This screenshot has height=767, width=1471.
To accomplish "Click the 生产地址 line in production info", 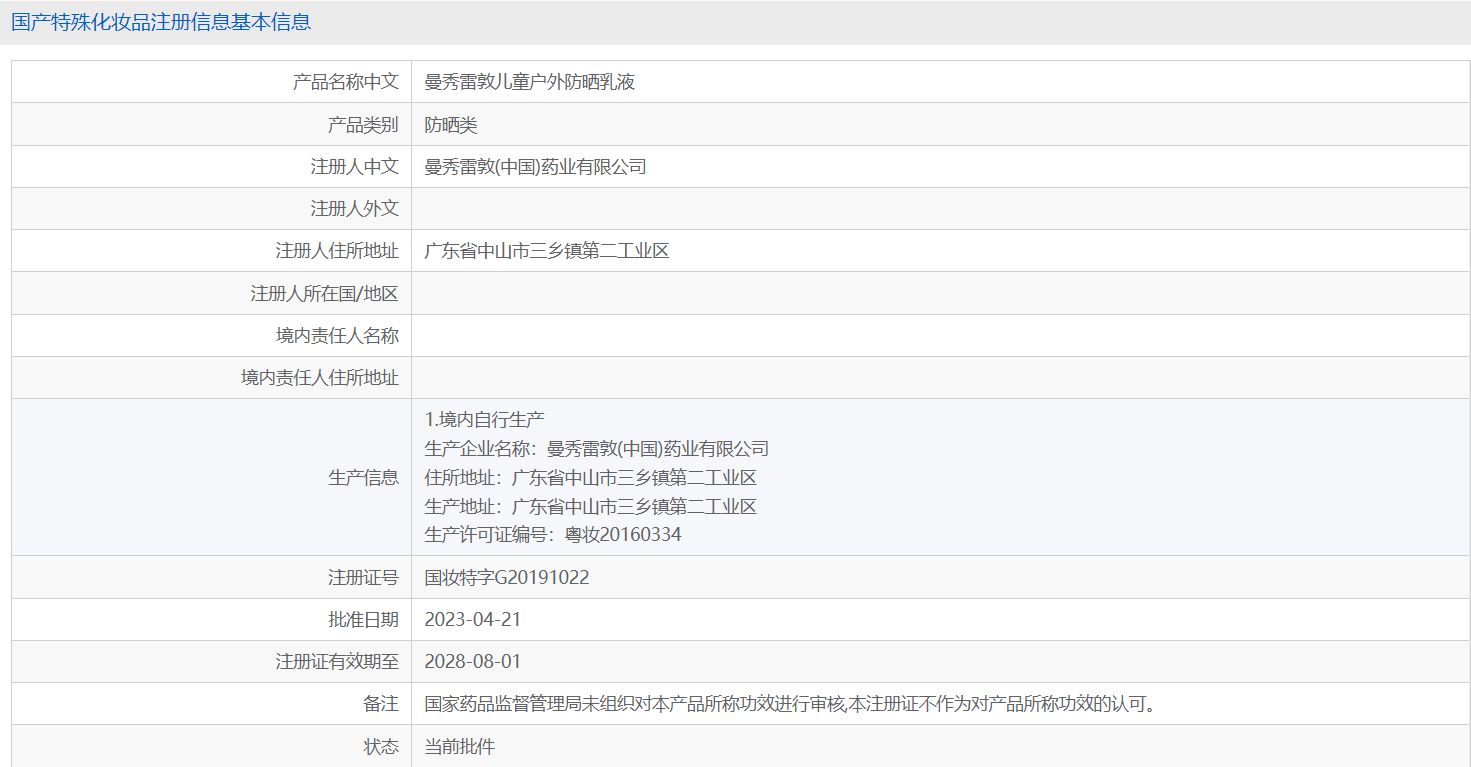I will pyautogui.click(x=590, y=506).
